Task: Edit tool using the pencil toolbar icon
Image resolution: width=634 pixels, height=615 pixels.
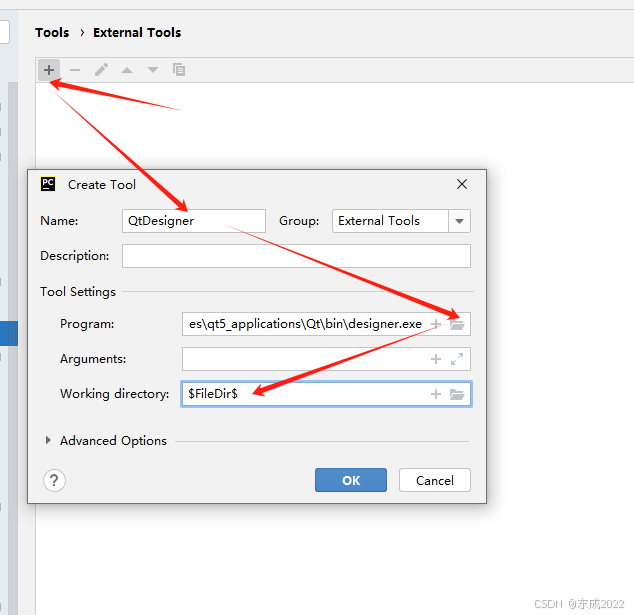Action: [x=101, y=70]
